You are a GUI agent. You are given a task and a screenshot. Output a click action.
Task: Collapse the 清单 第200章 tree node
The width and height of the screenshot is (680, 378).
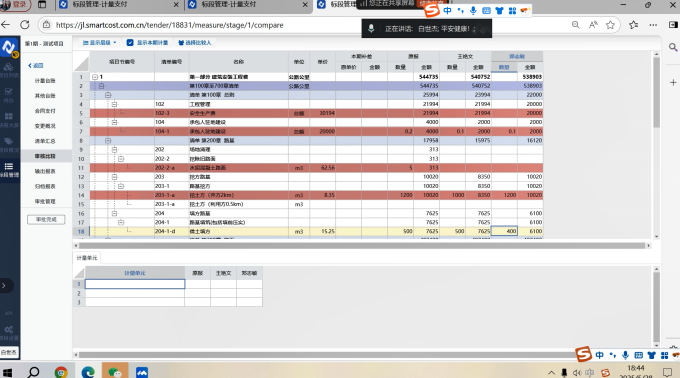tap(108, 140)
